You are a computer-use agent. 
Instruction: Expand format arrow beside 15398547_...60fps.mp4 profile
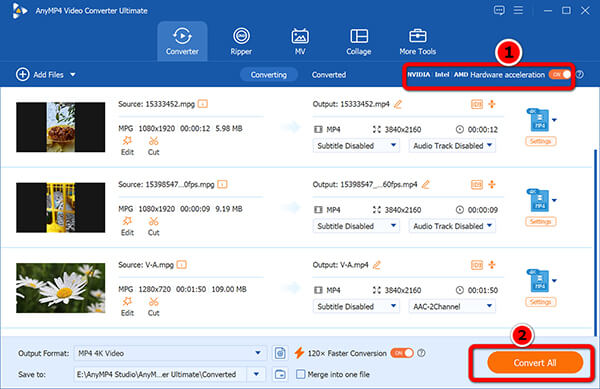coord(554,200)
